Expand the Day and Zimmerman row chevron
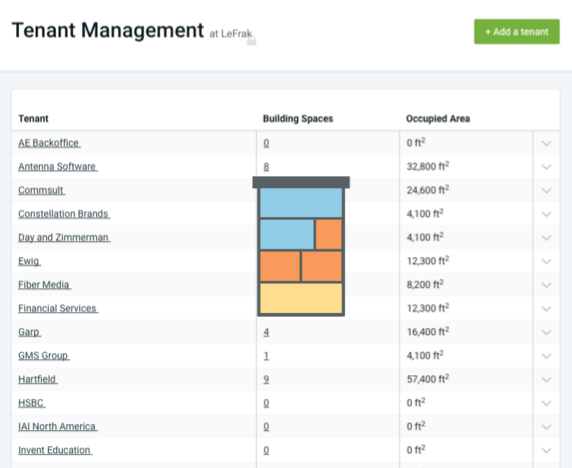 point(546,238)
